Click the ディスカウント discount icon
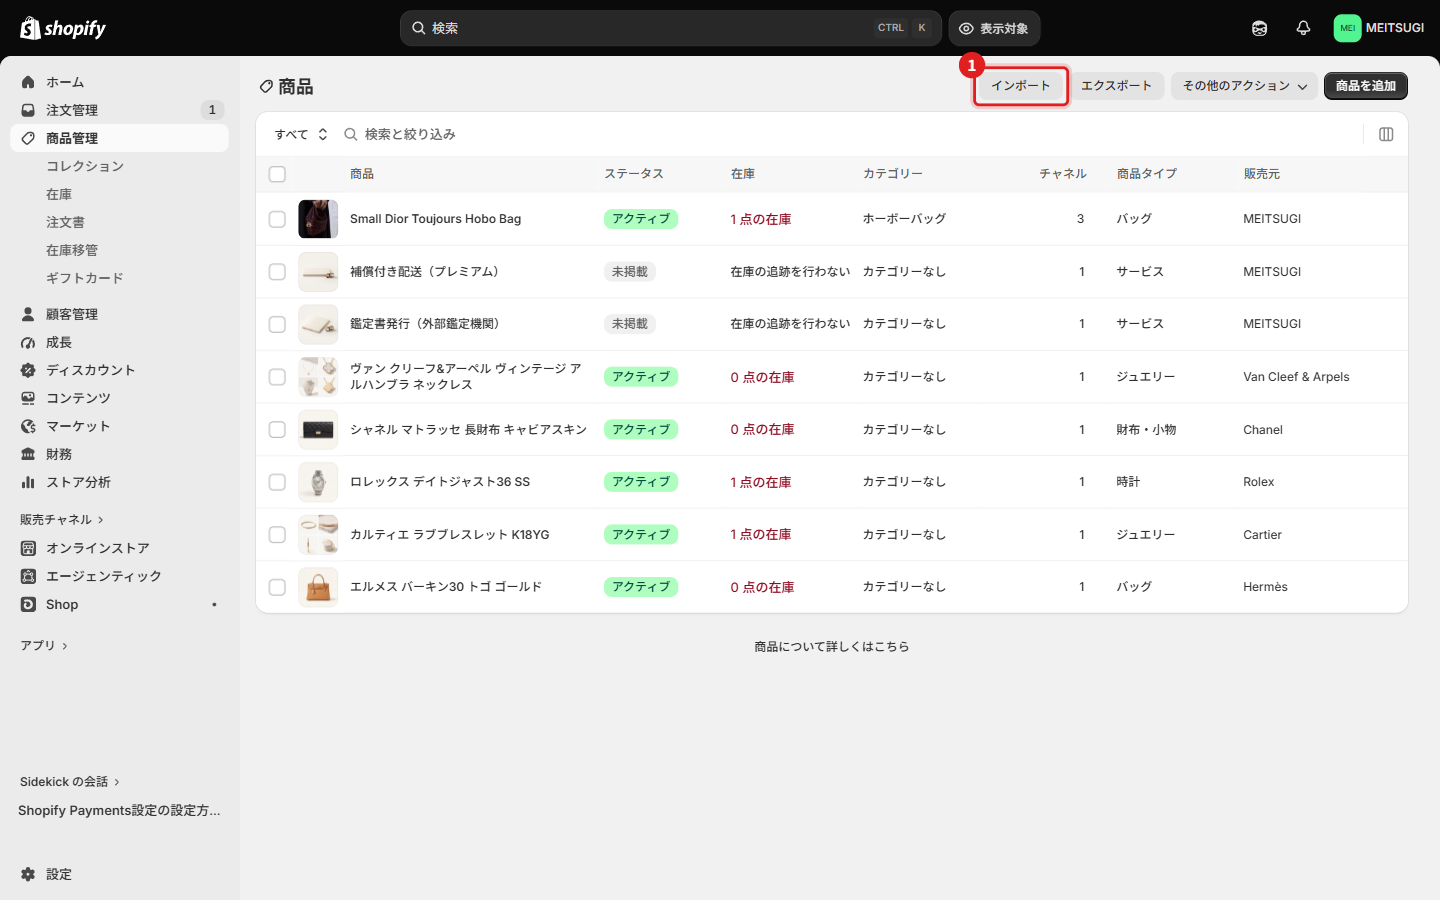 pos(28,370)
